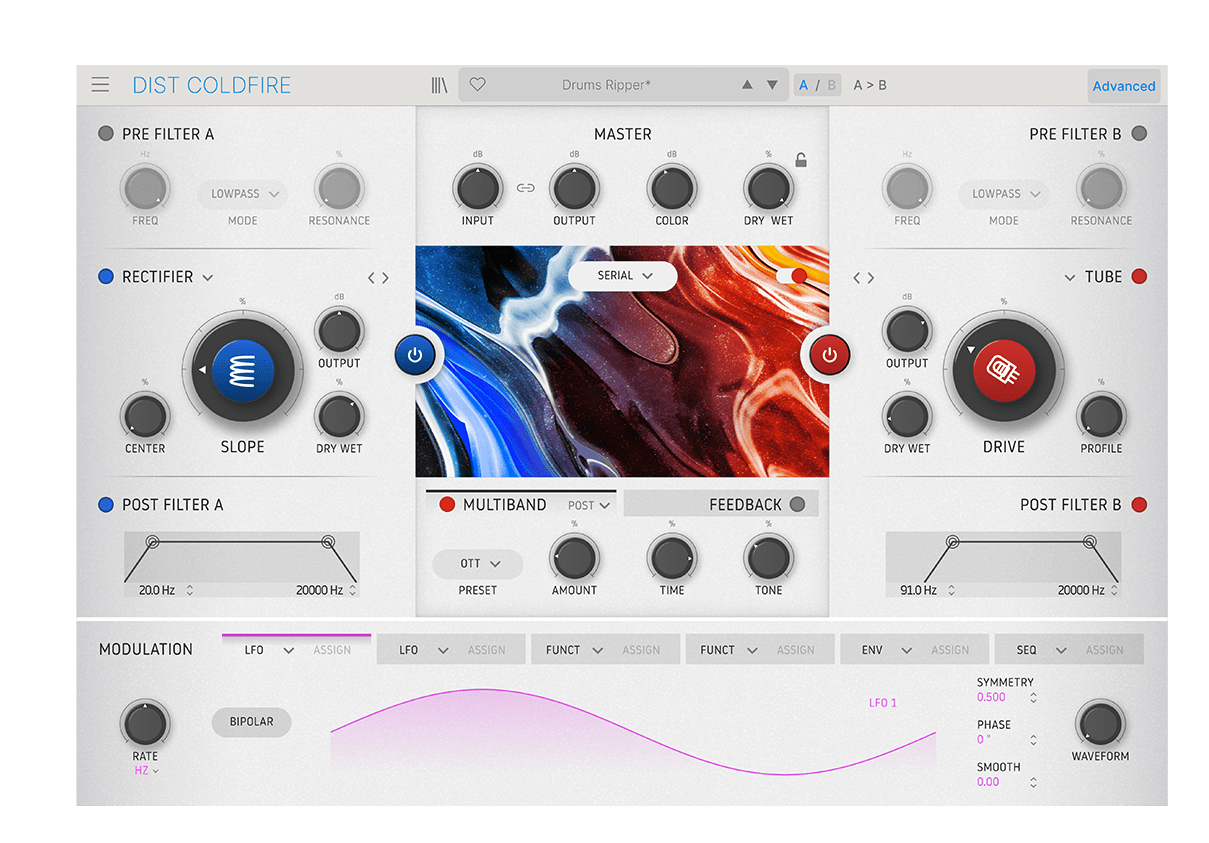Click the left arrow beside the Rectifier module
The width and height of the screenshot is (1209, 843).
pyautogui.click(x=371, y=277)
